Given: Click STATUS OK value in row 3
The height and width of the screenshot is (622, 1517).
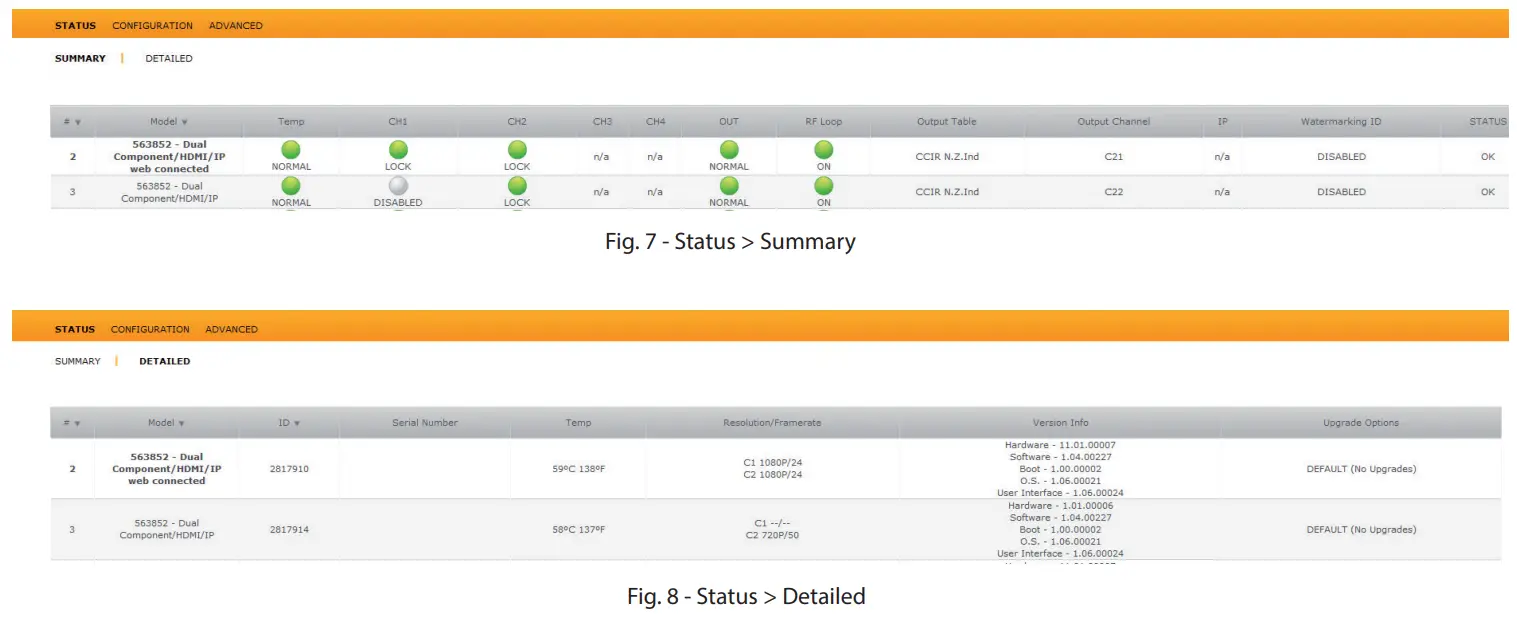Looking at the screenshot, I should 1488,192.
